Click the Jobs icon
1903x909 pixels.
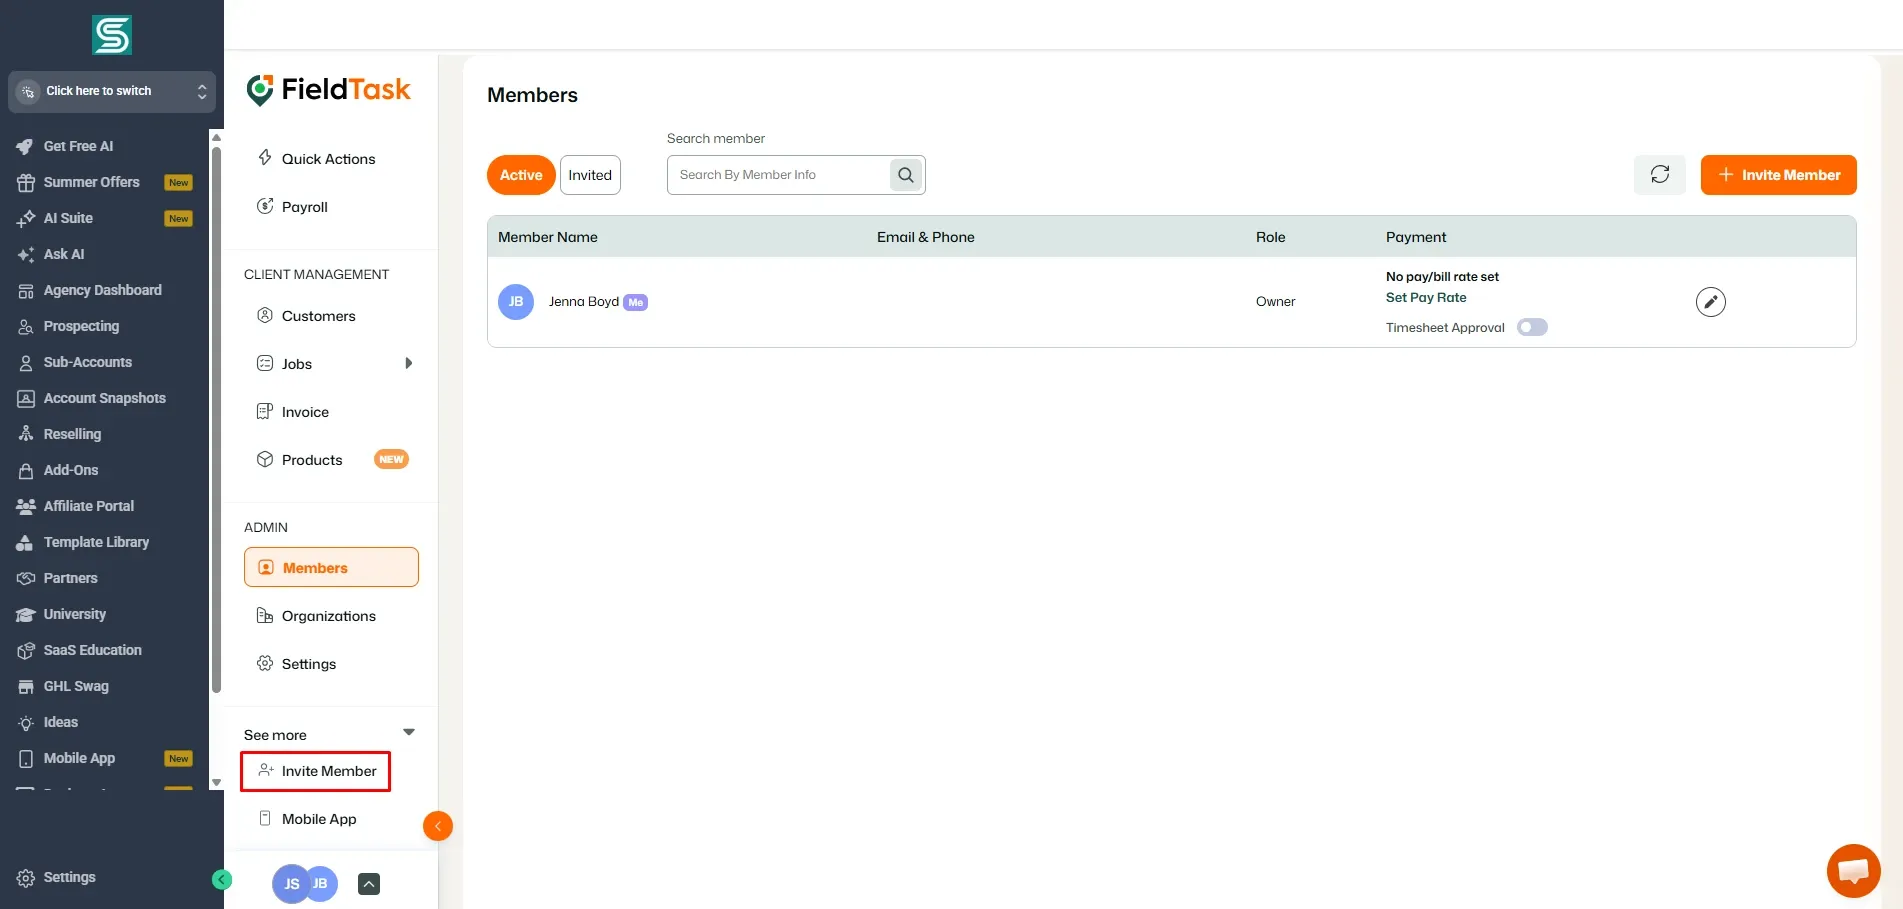click(265, 363)
